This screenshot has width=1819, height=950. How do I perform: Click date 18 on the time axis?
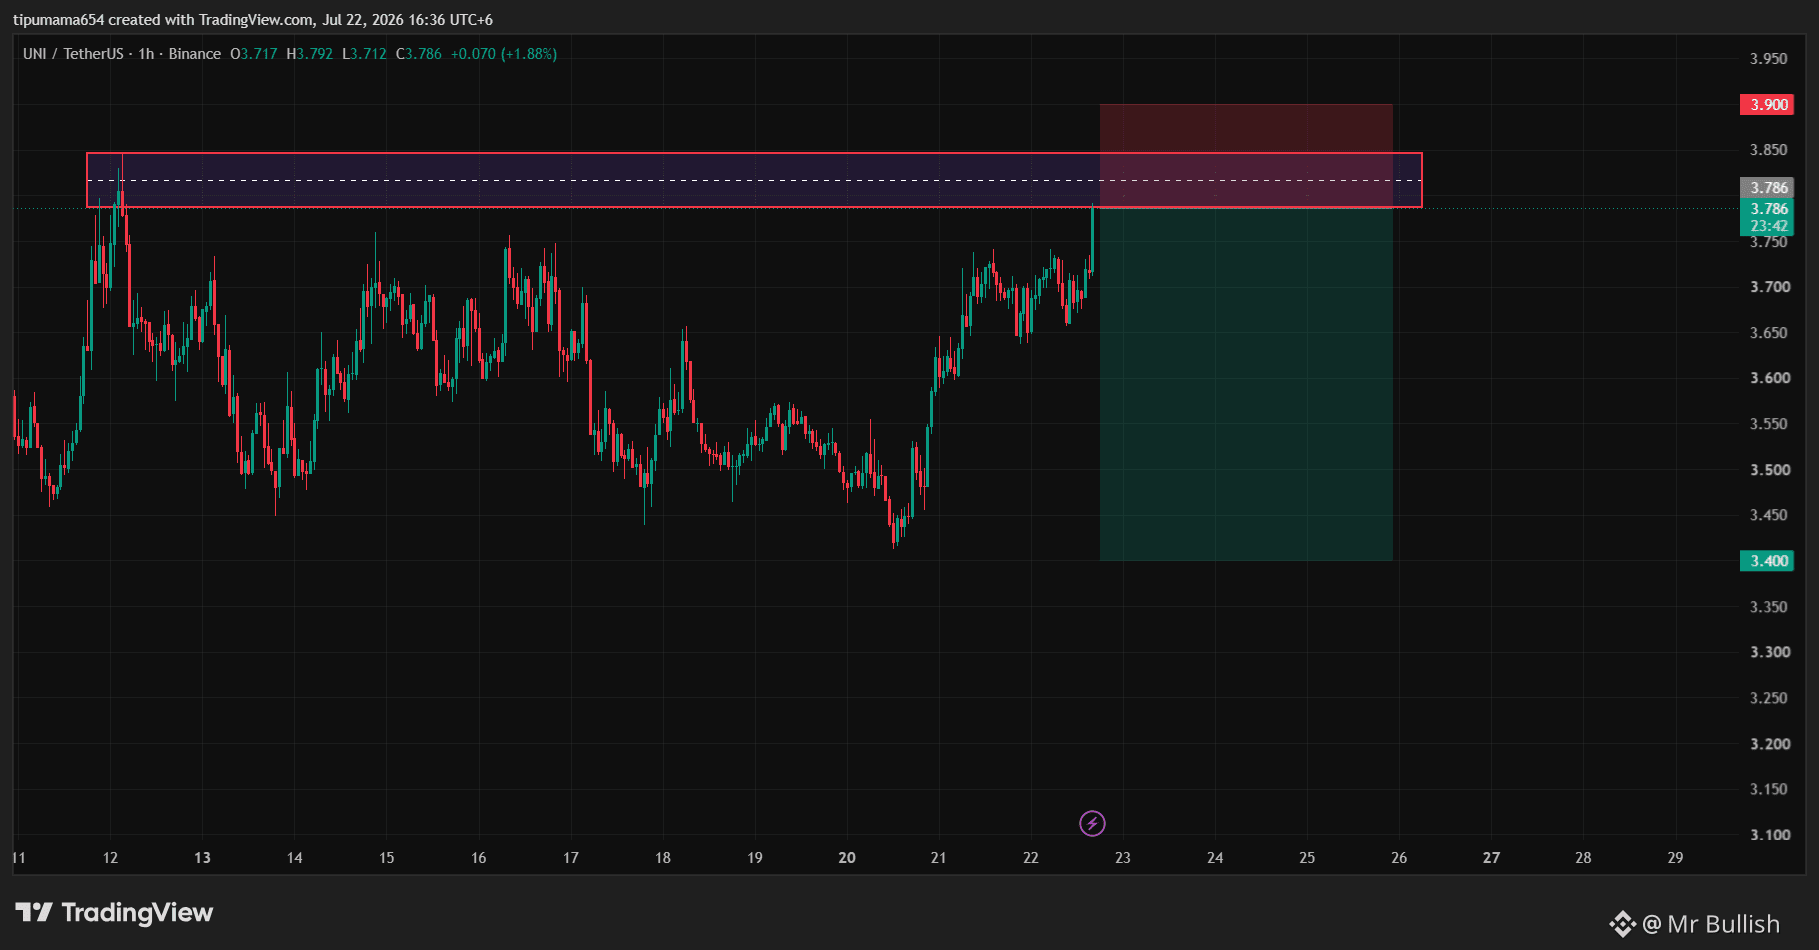click(662, 858)
